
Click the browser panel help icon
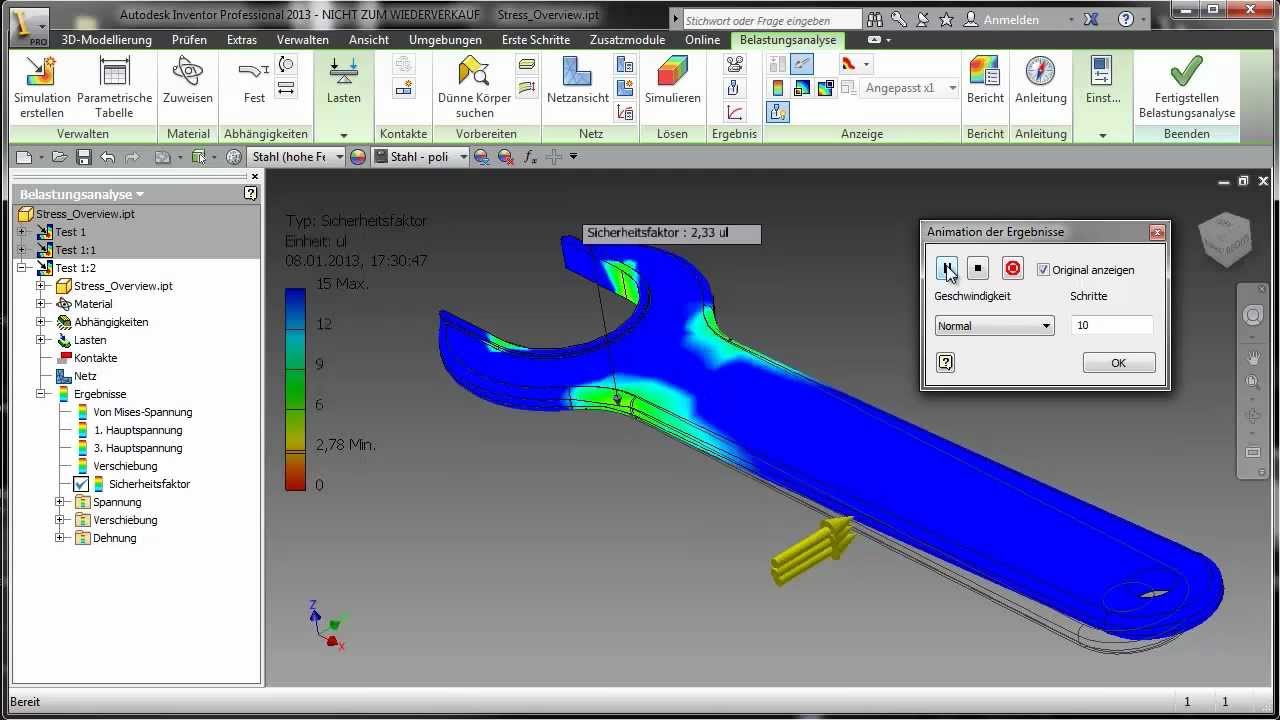pyautogui.click(x=250, y=194)
